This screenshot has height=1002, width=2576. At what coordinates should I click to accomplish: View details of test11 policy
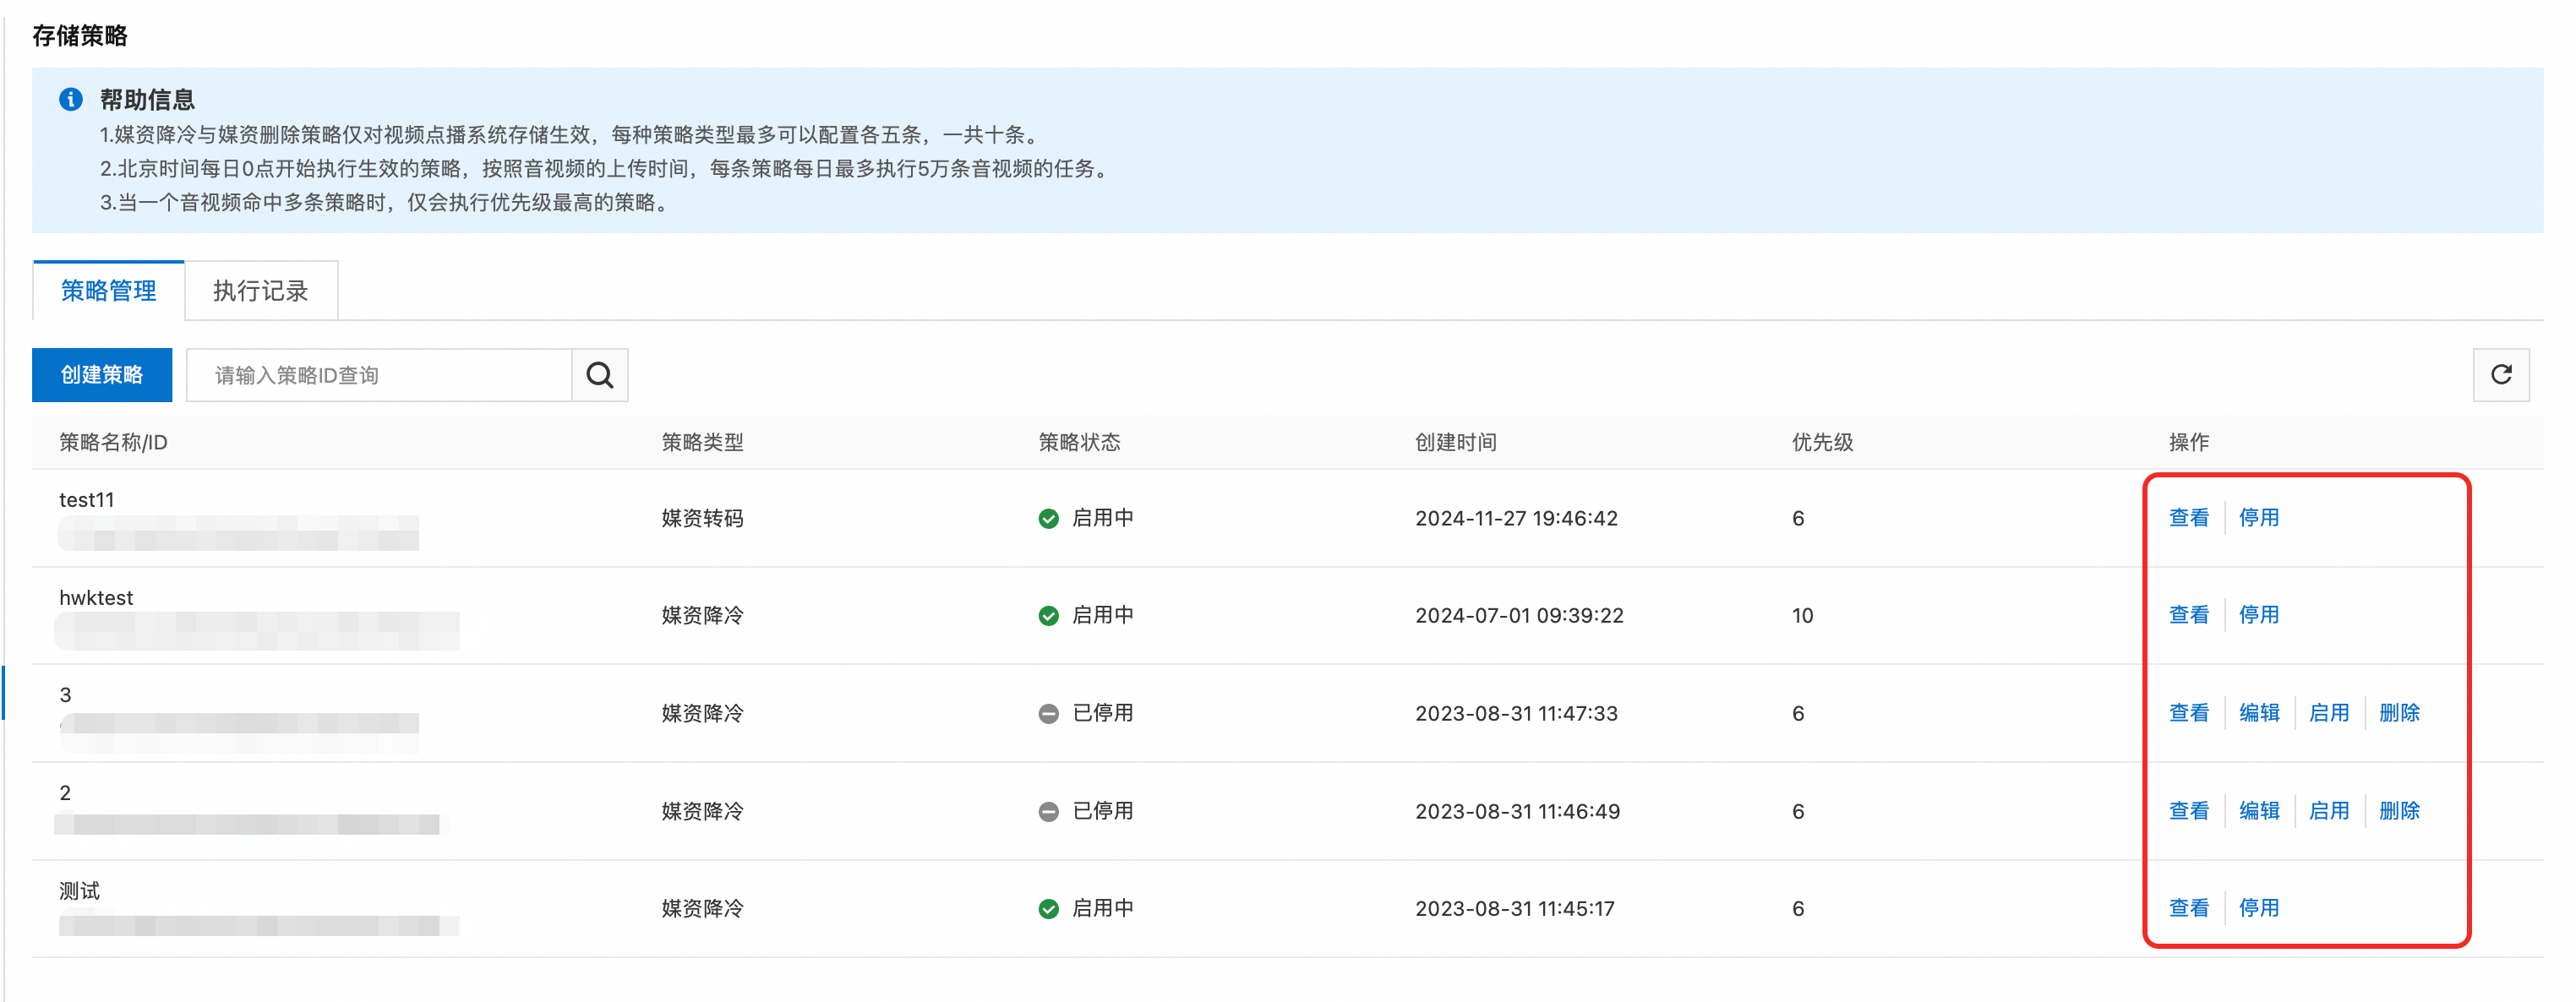pos(2188,517)
